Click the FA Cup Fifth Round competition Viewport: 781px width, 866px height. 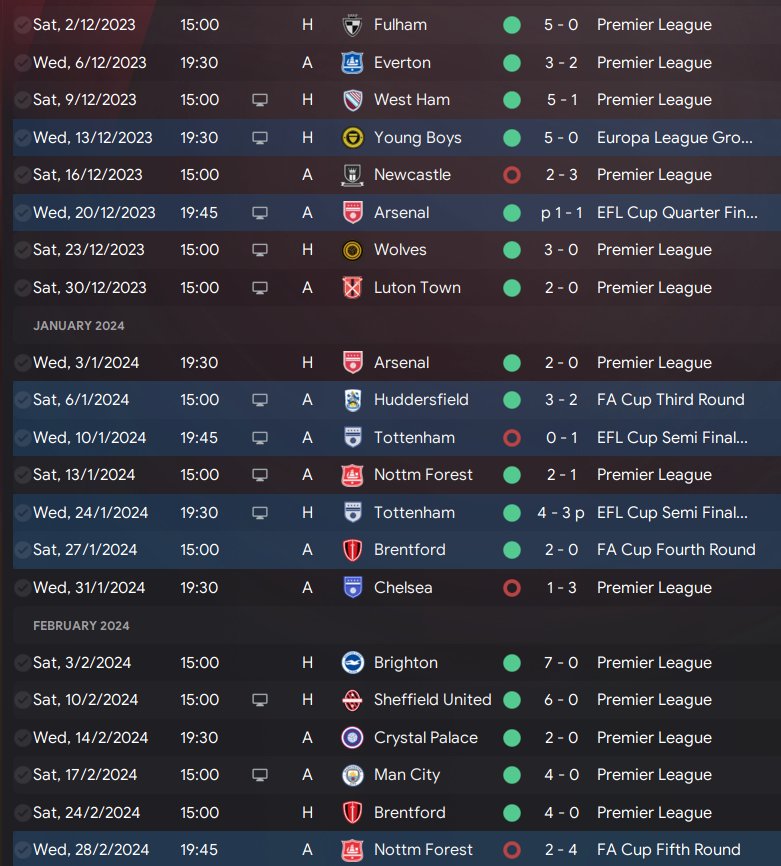tap(668, 850)
